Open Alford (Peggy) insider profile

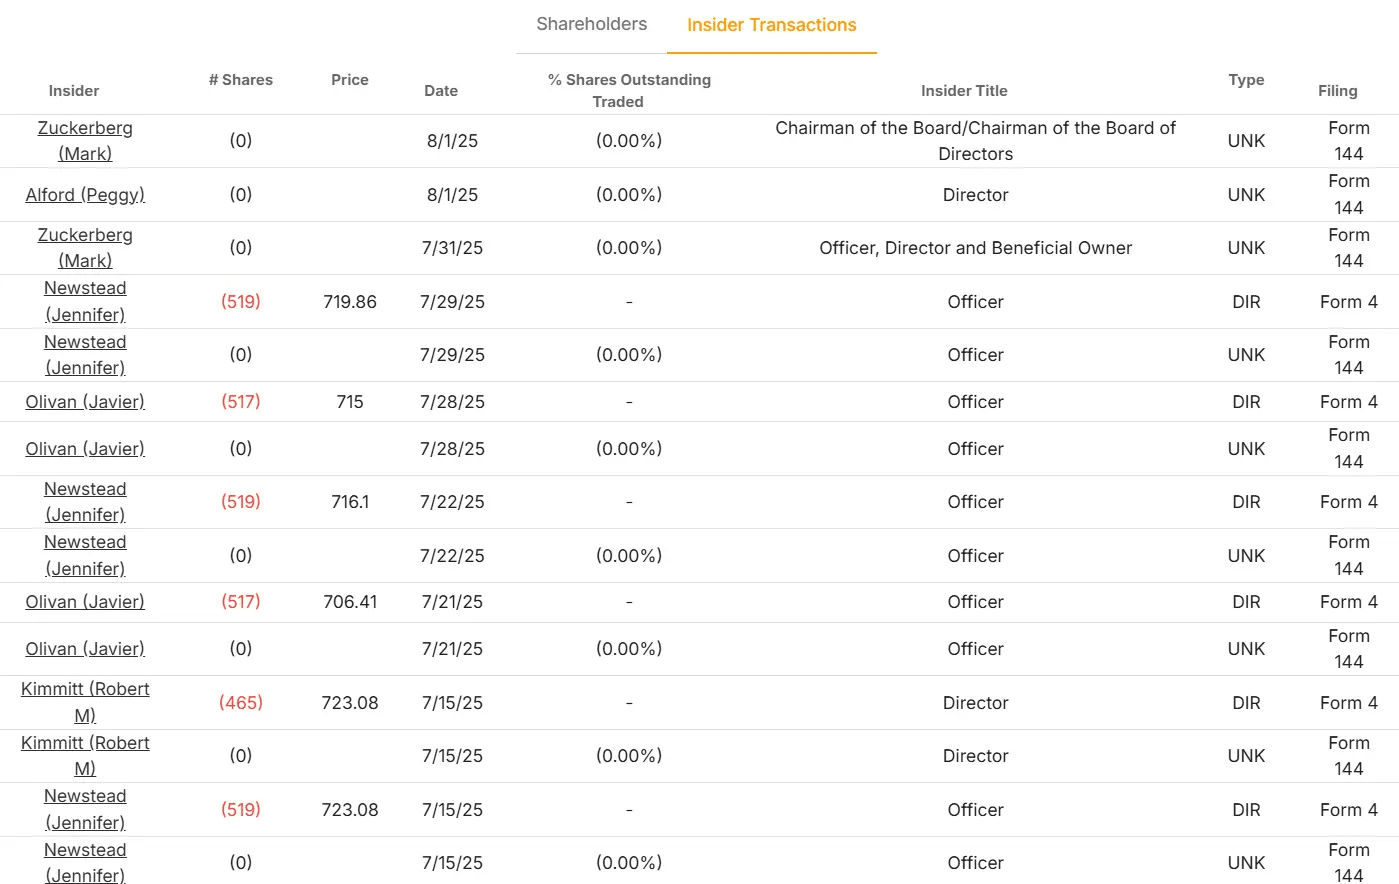(x=85, y=194)
